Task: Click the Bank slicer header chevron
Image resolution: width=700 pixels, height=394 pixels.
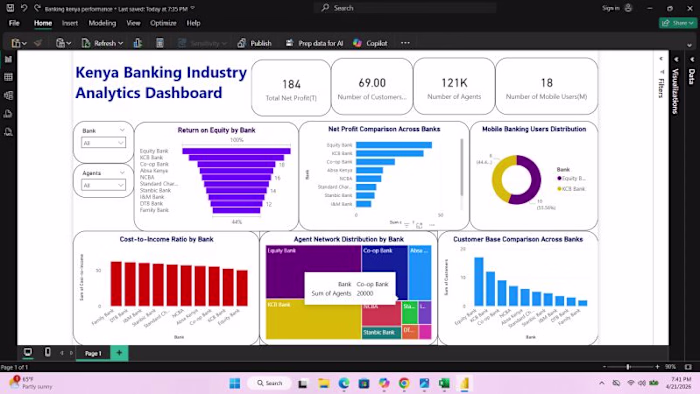Action: coord(122,130)
